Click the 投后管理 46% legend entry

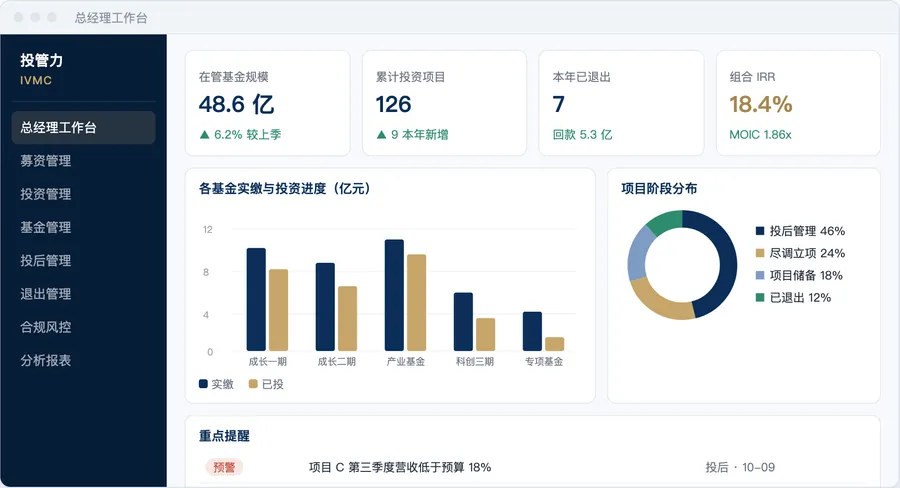click(x=800, y=231)
